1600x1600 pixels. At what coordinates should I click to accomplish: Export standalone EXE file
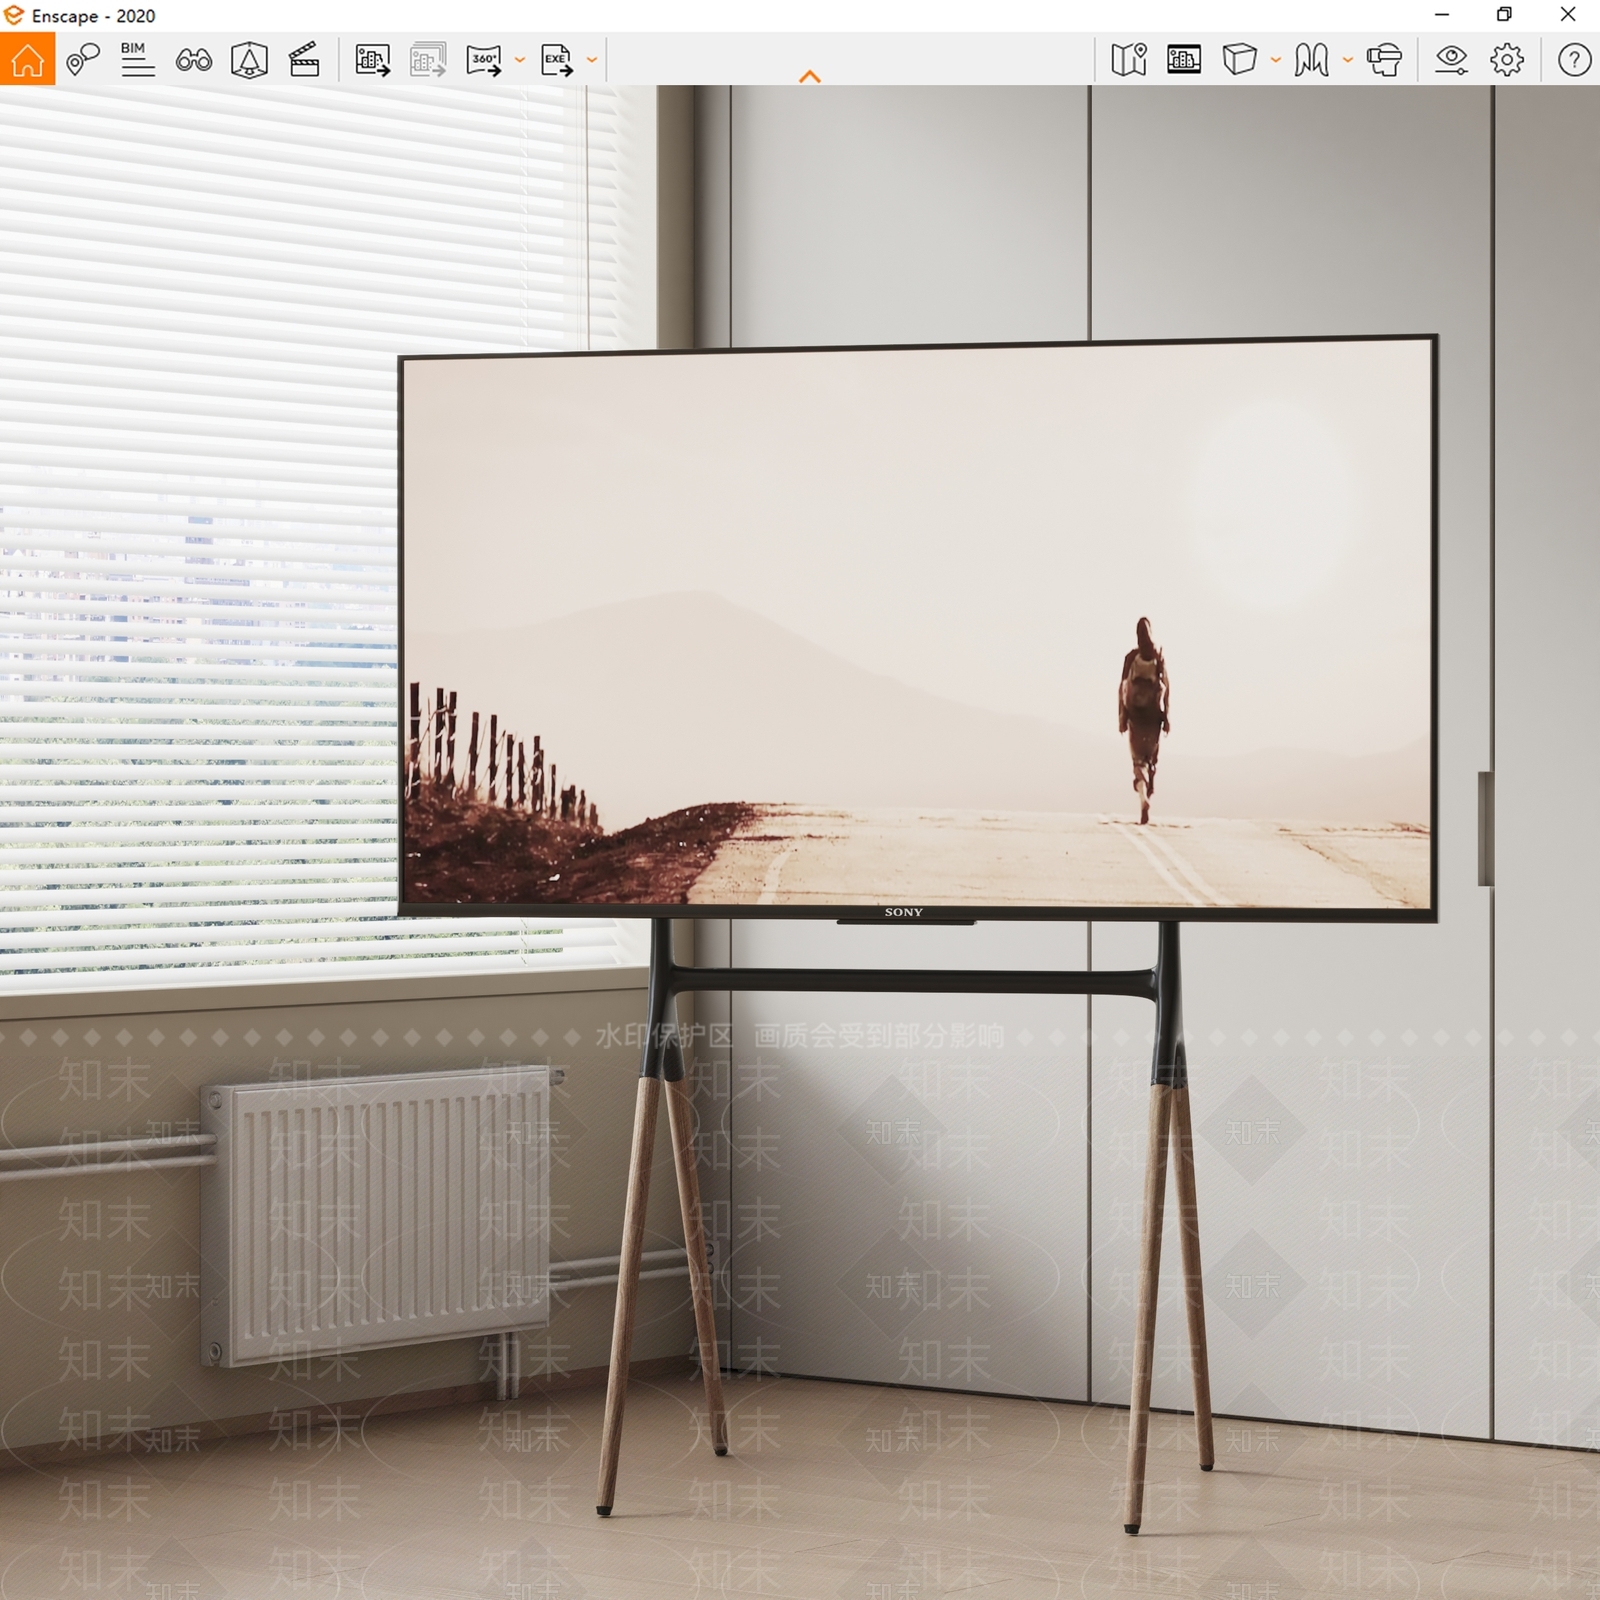557,60
